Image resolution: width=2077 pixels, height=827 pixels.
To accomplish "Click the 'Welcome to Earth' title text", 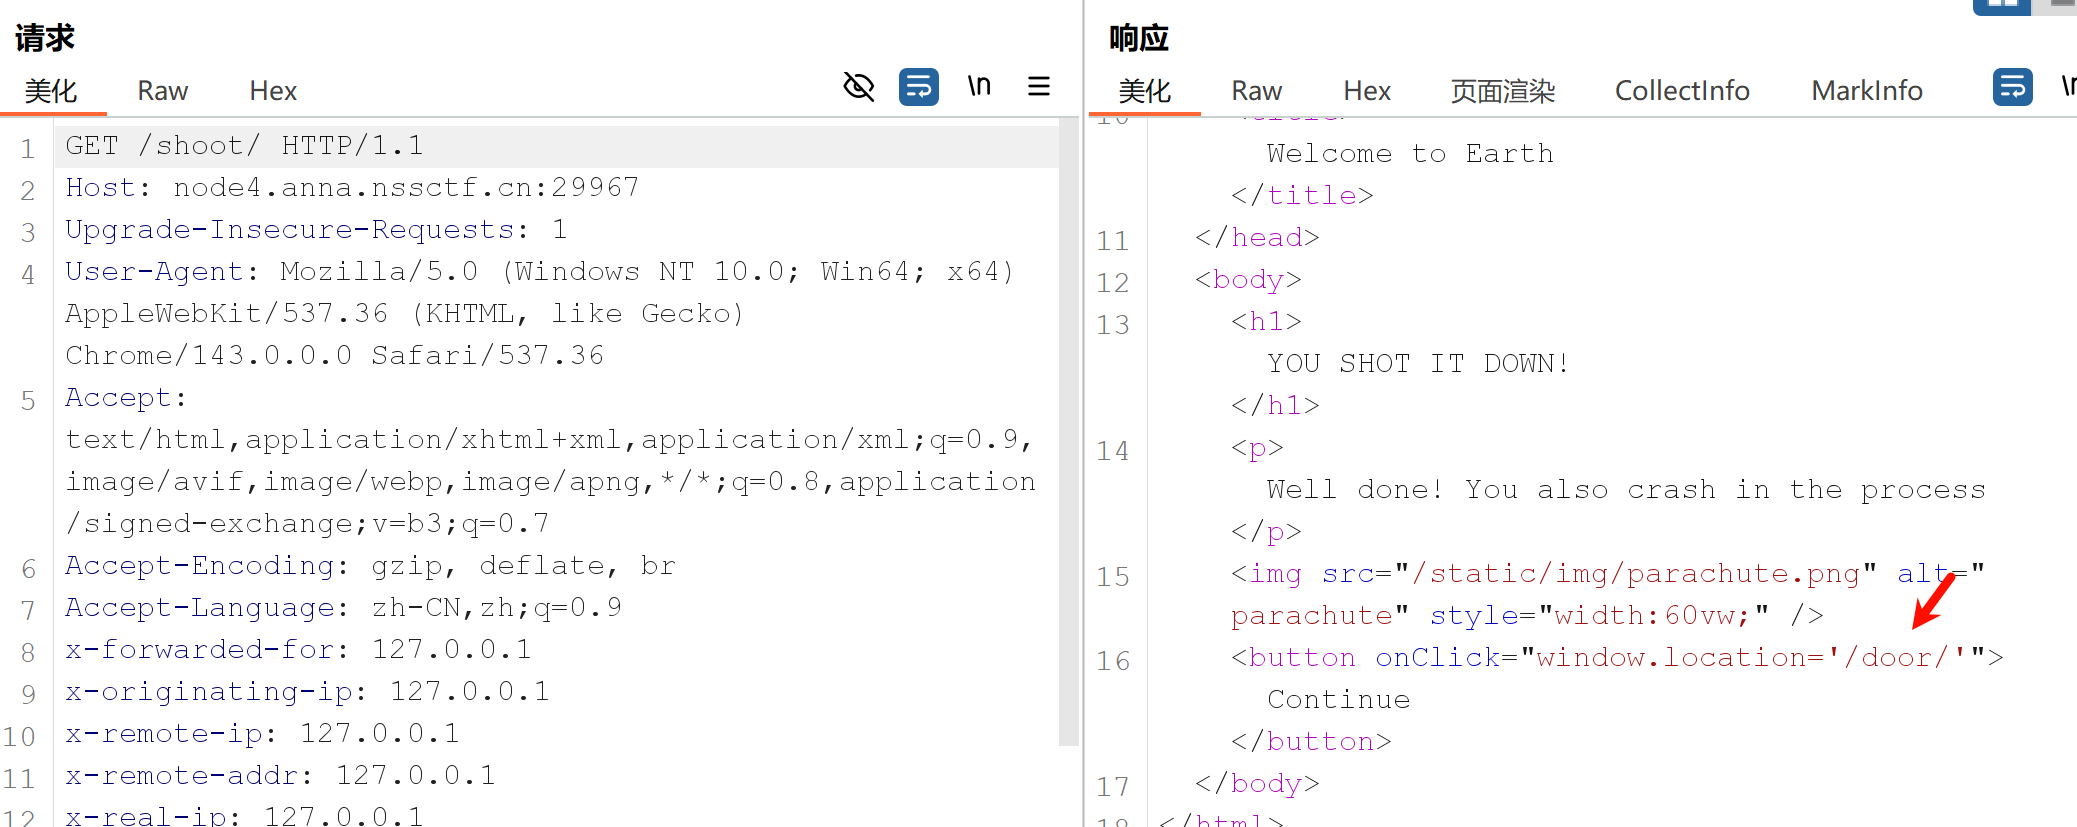I will (1410, 154).
